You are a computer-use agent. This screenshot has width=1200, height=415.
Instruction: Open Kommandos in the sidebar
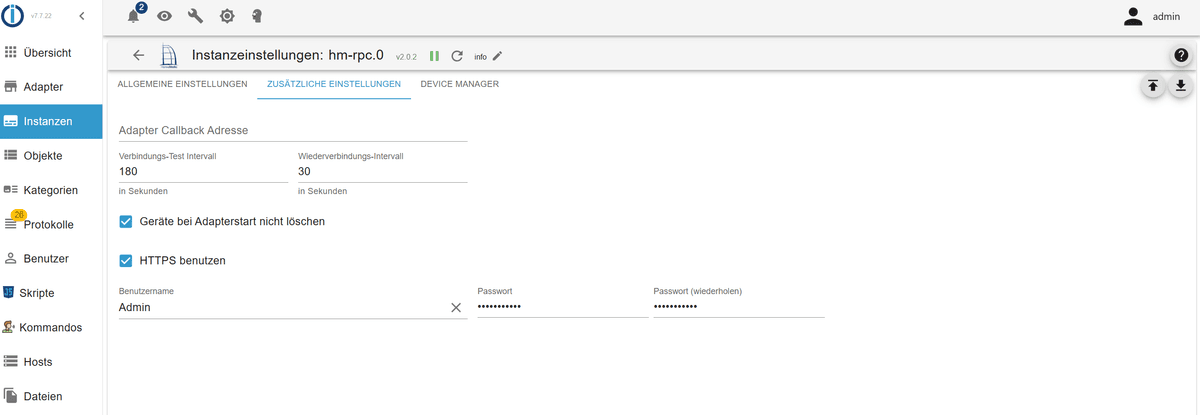point(51,327)
